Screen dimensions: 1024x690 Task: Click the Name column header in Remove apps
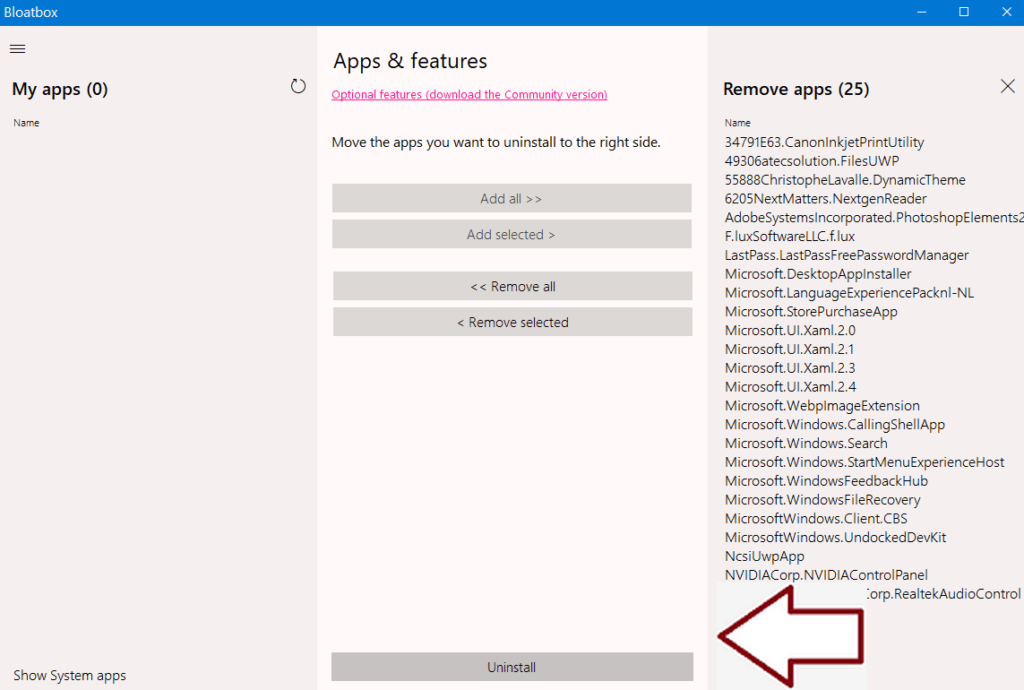click(737, 123)
